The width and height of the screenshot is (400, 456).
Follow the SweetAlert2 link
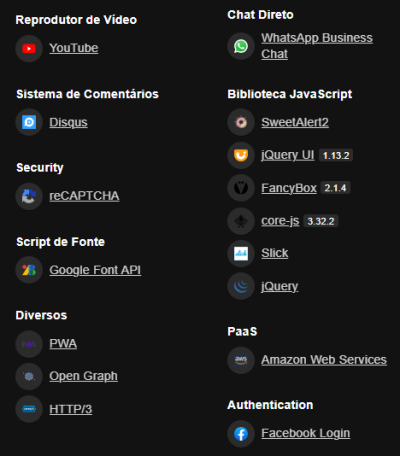click(295, 122)
